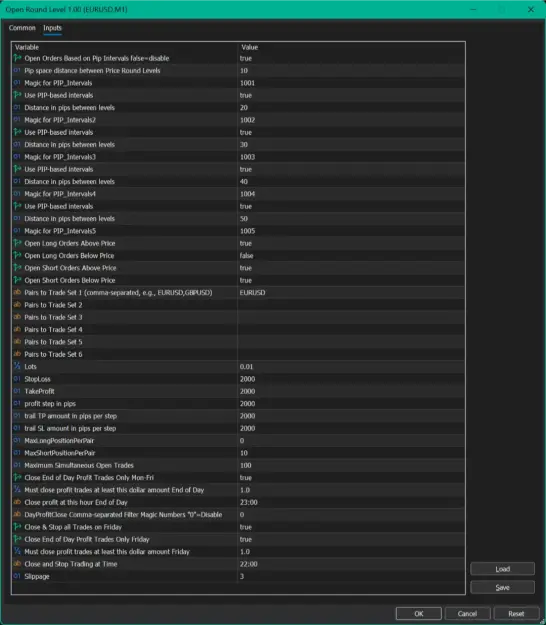Image resolution: width=546 pixels, height=625 pixels.
Task: Close the Open Round Level dialog
Action: tap(530, 9)
